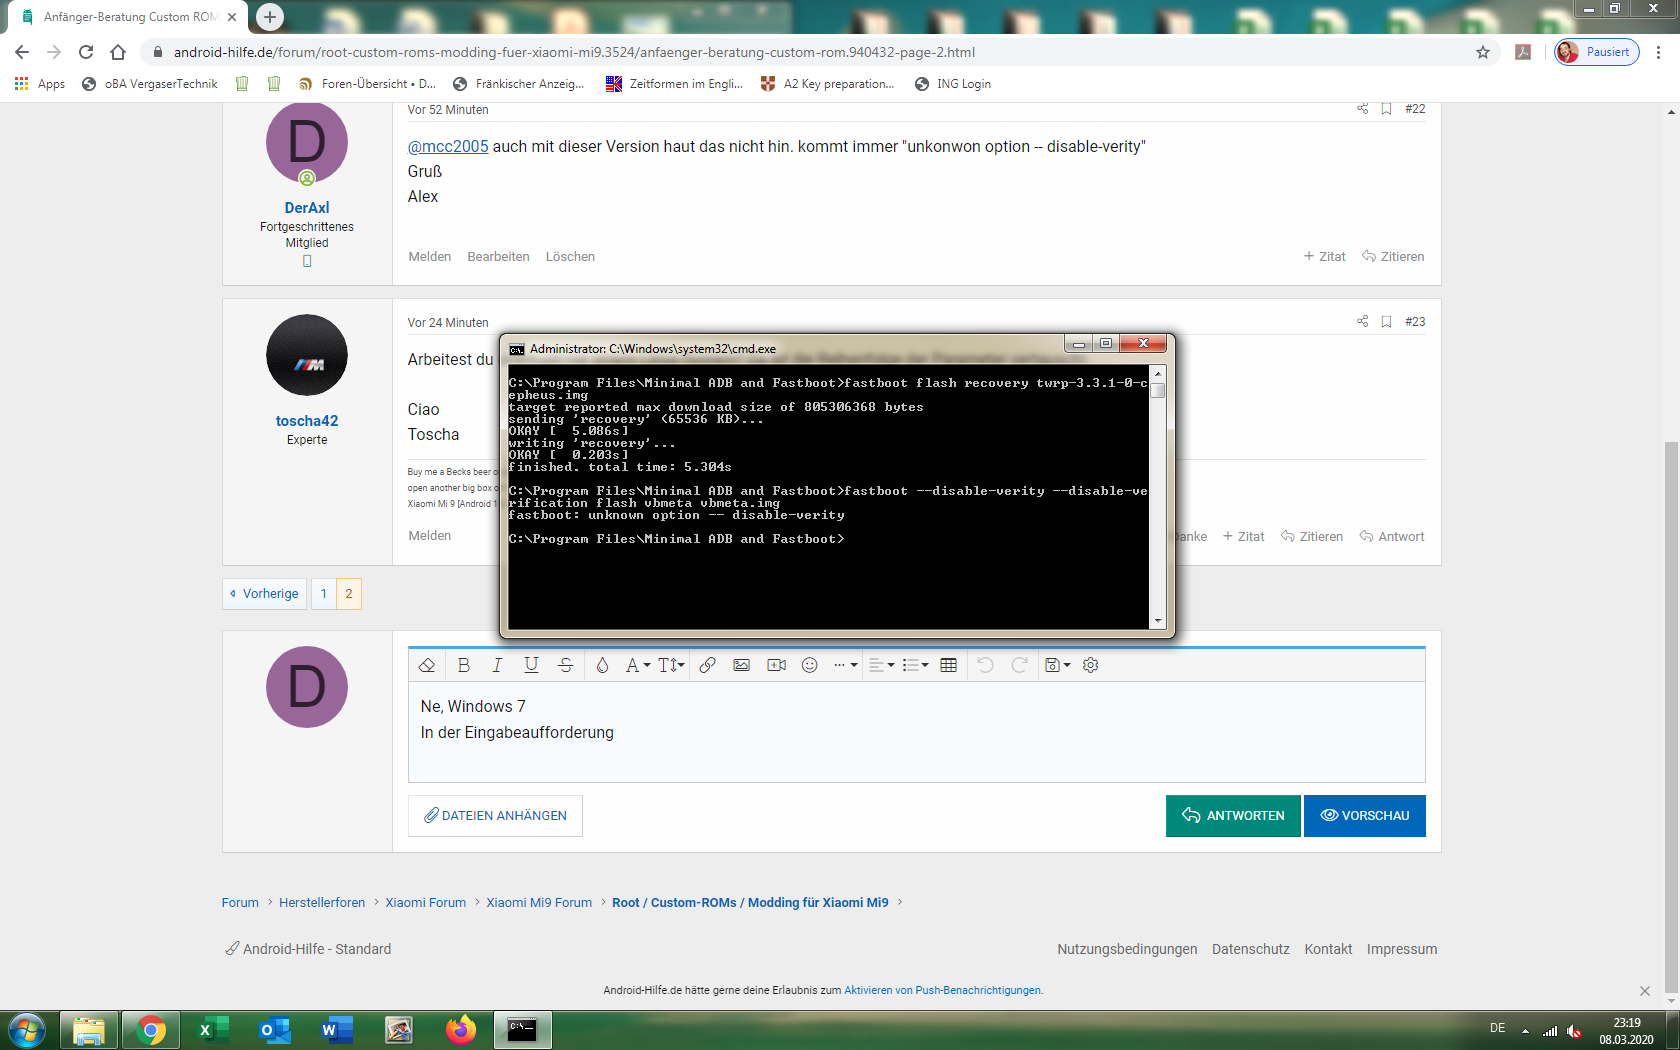The image size is (1680, 1050).
Task: Open Excel from the taskbar
Action: [213, 1030]
